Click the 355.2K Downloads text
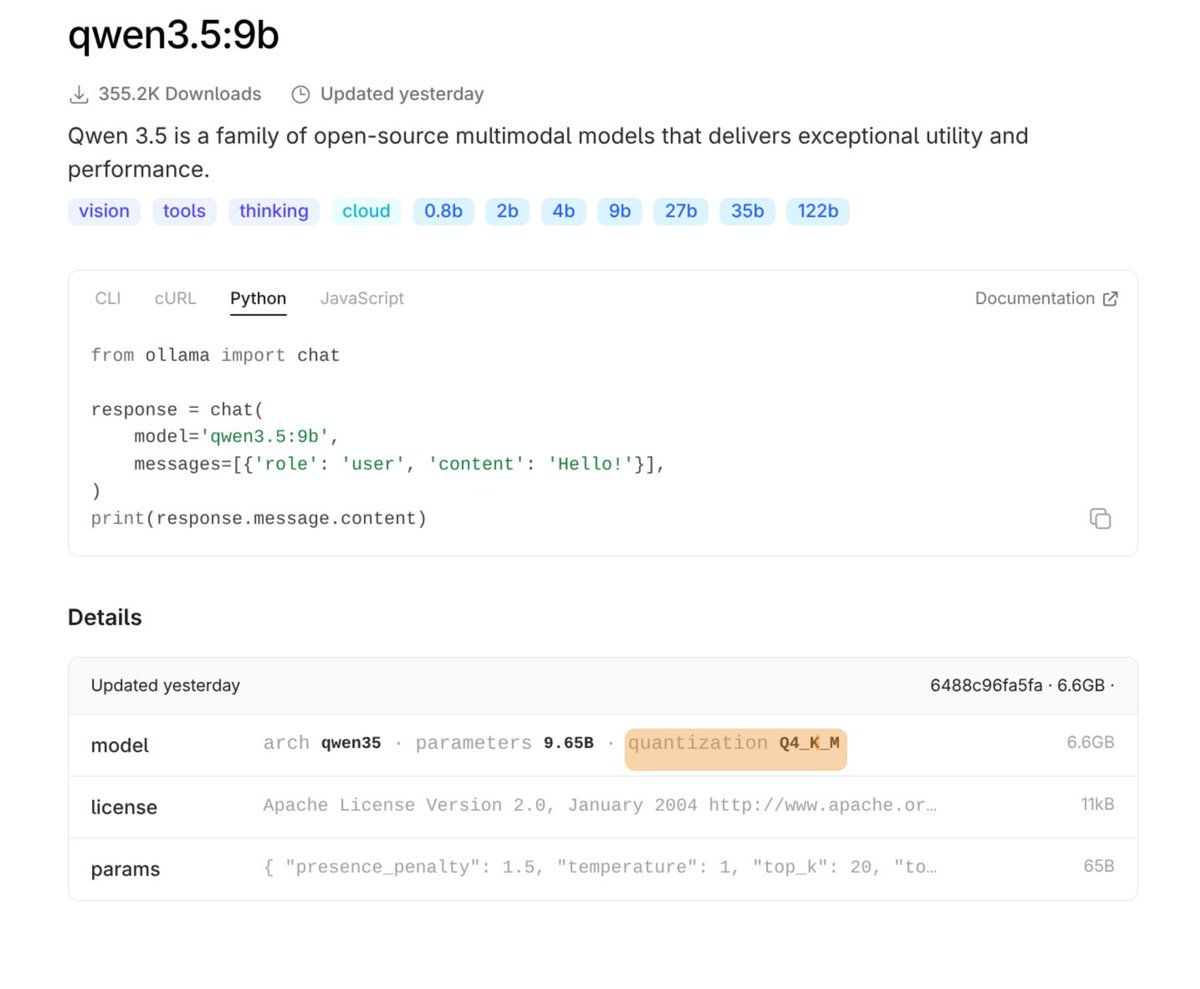 179,94
